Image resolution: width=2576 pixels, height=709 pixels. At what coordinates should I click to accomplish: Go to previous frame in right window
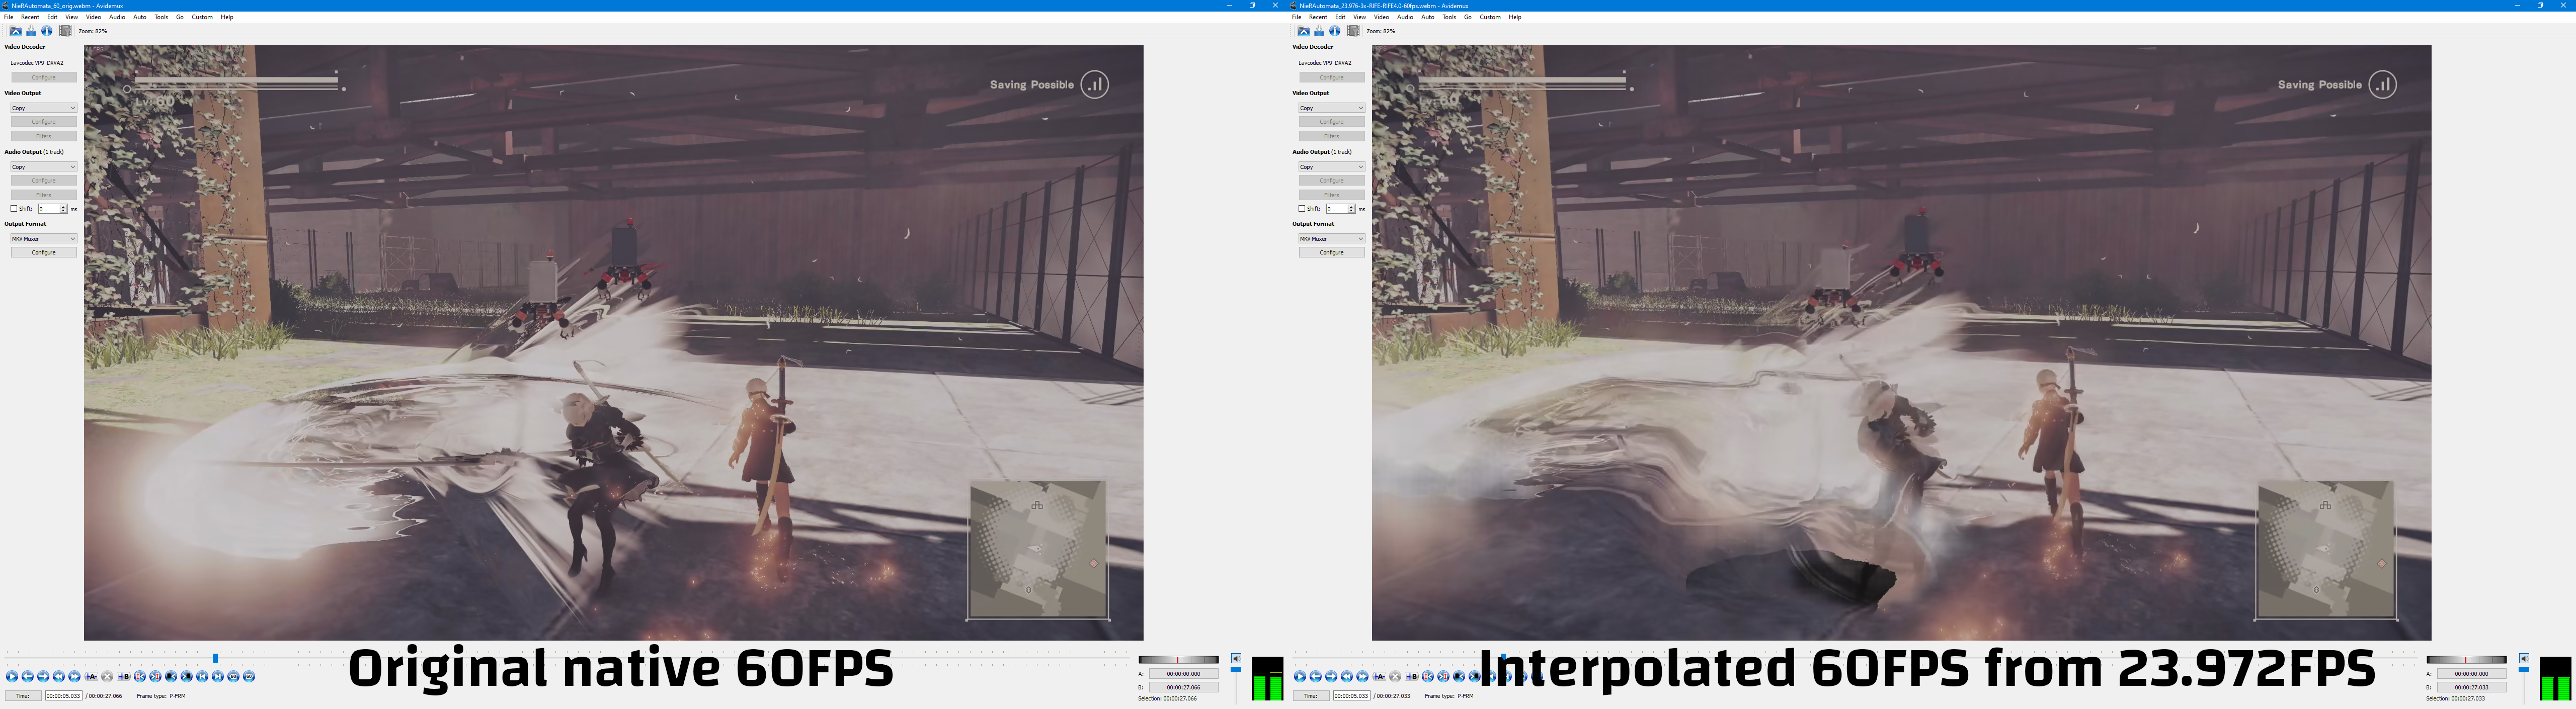tap(1316, 676)
